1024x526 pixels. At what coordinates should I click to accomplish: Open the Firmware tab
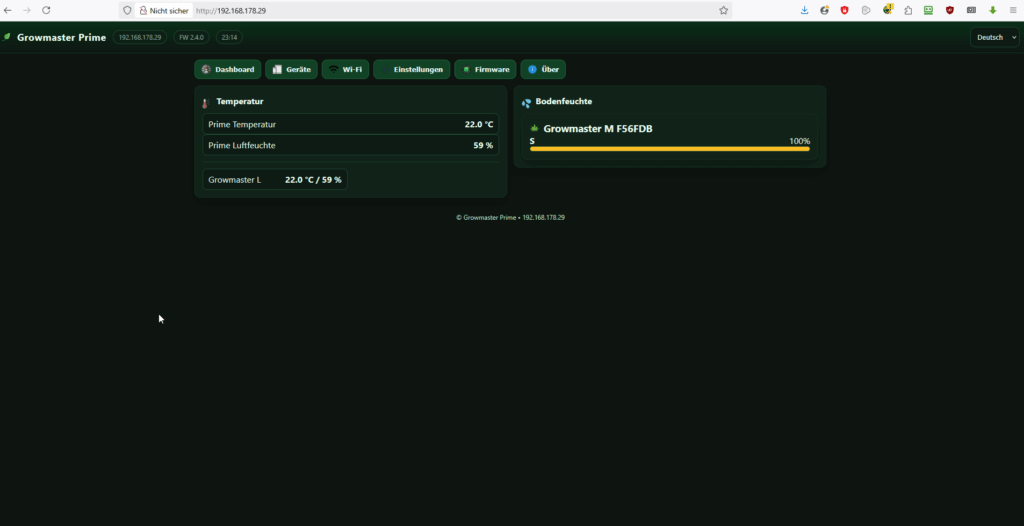coord(485,69)
